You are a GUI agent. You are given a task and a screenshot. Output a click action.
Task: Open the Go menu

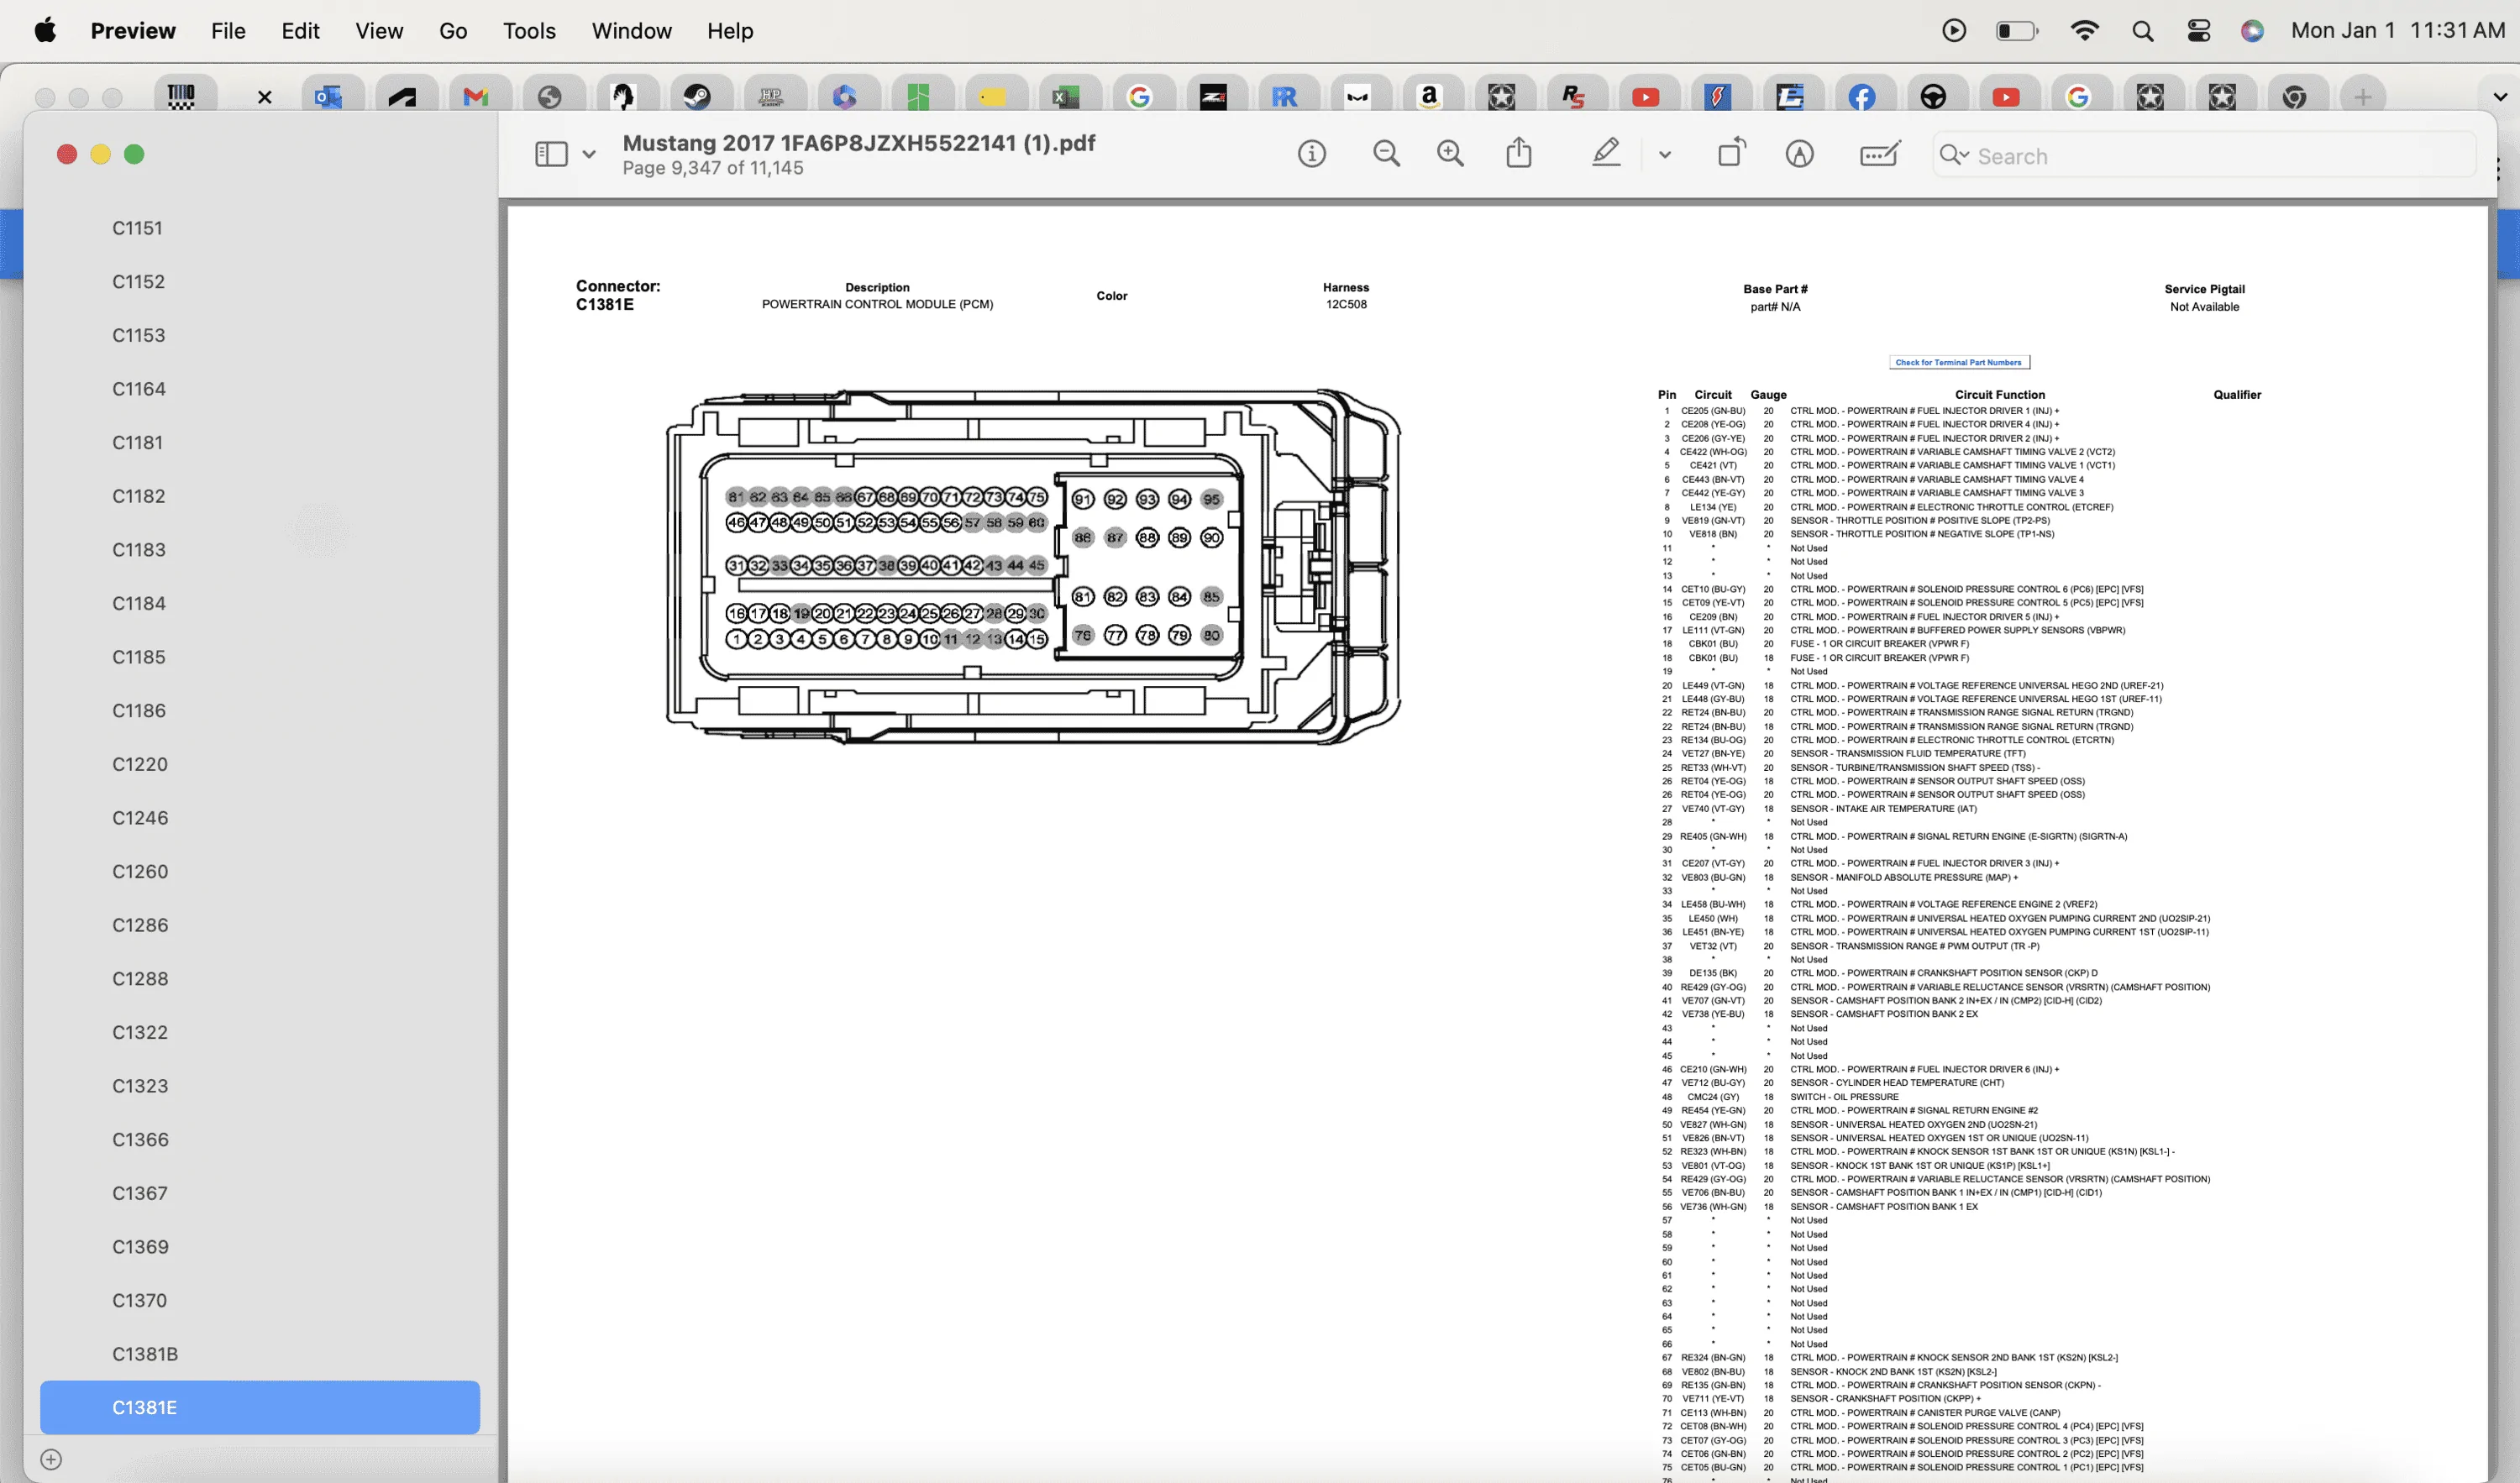click(453, 31)
